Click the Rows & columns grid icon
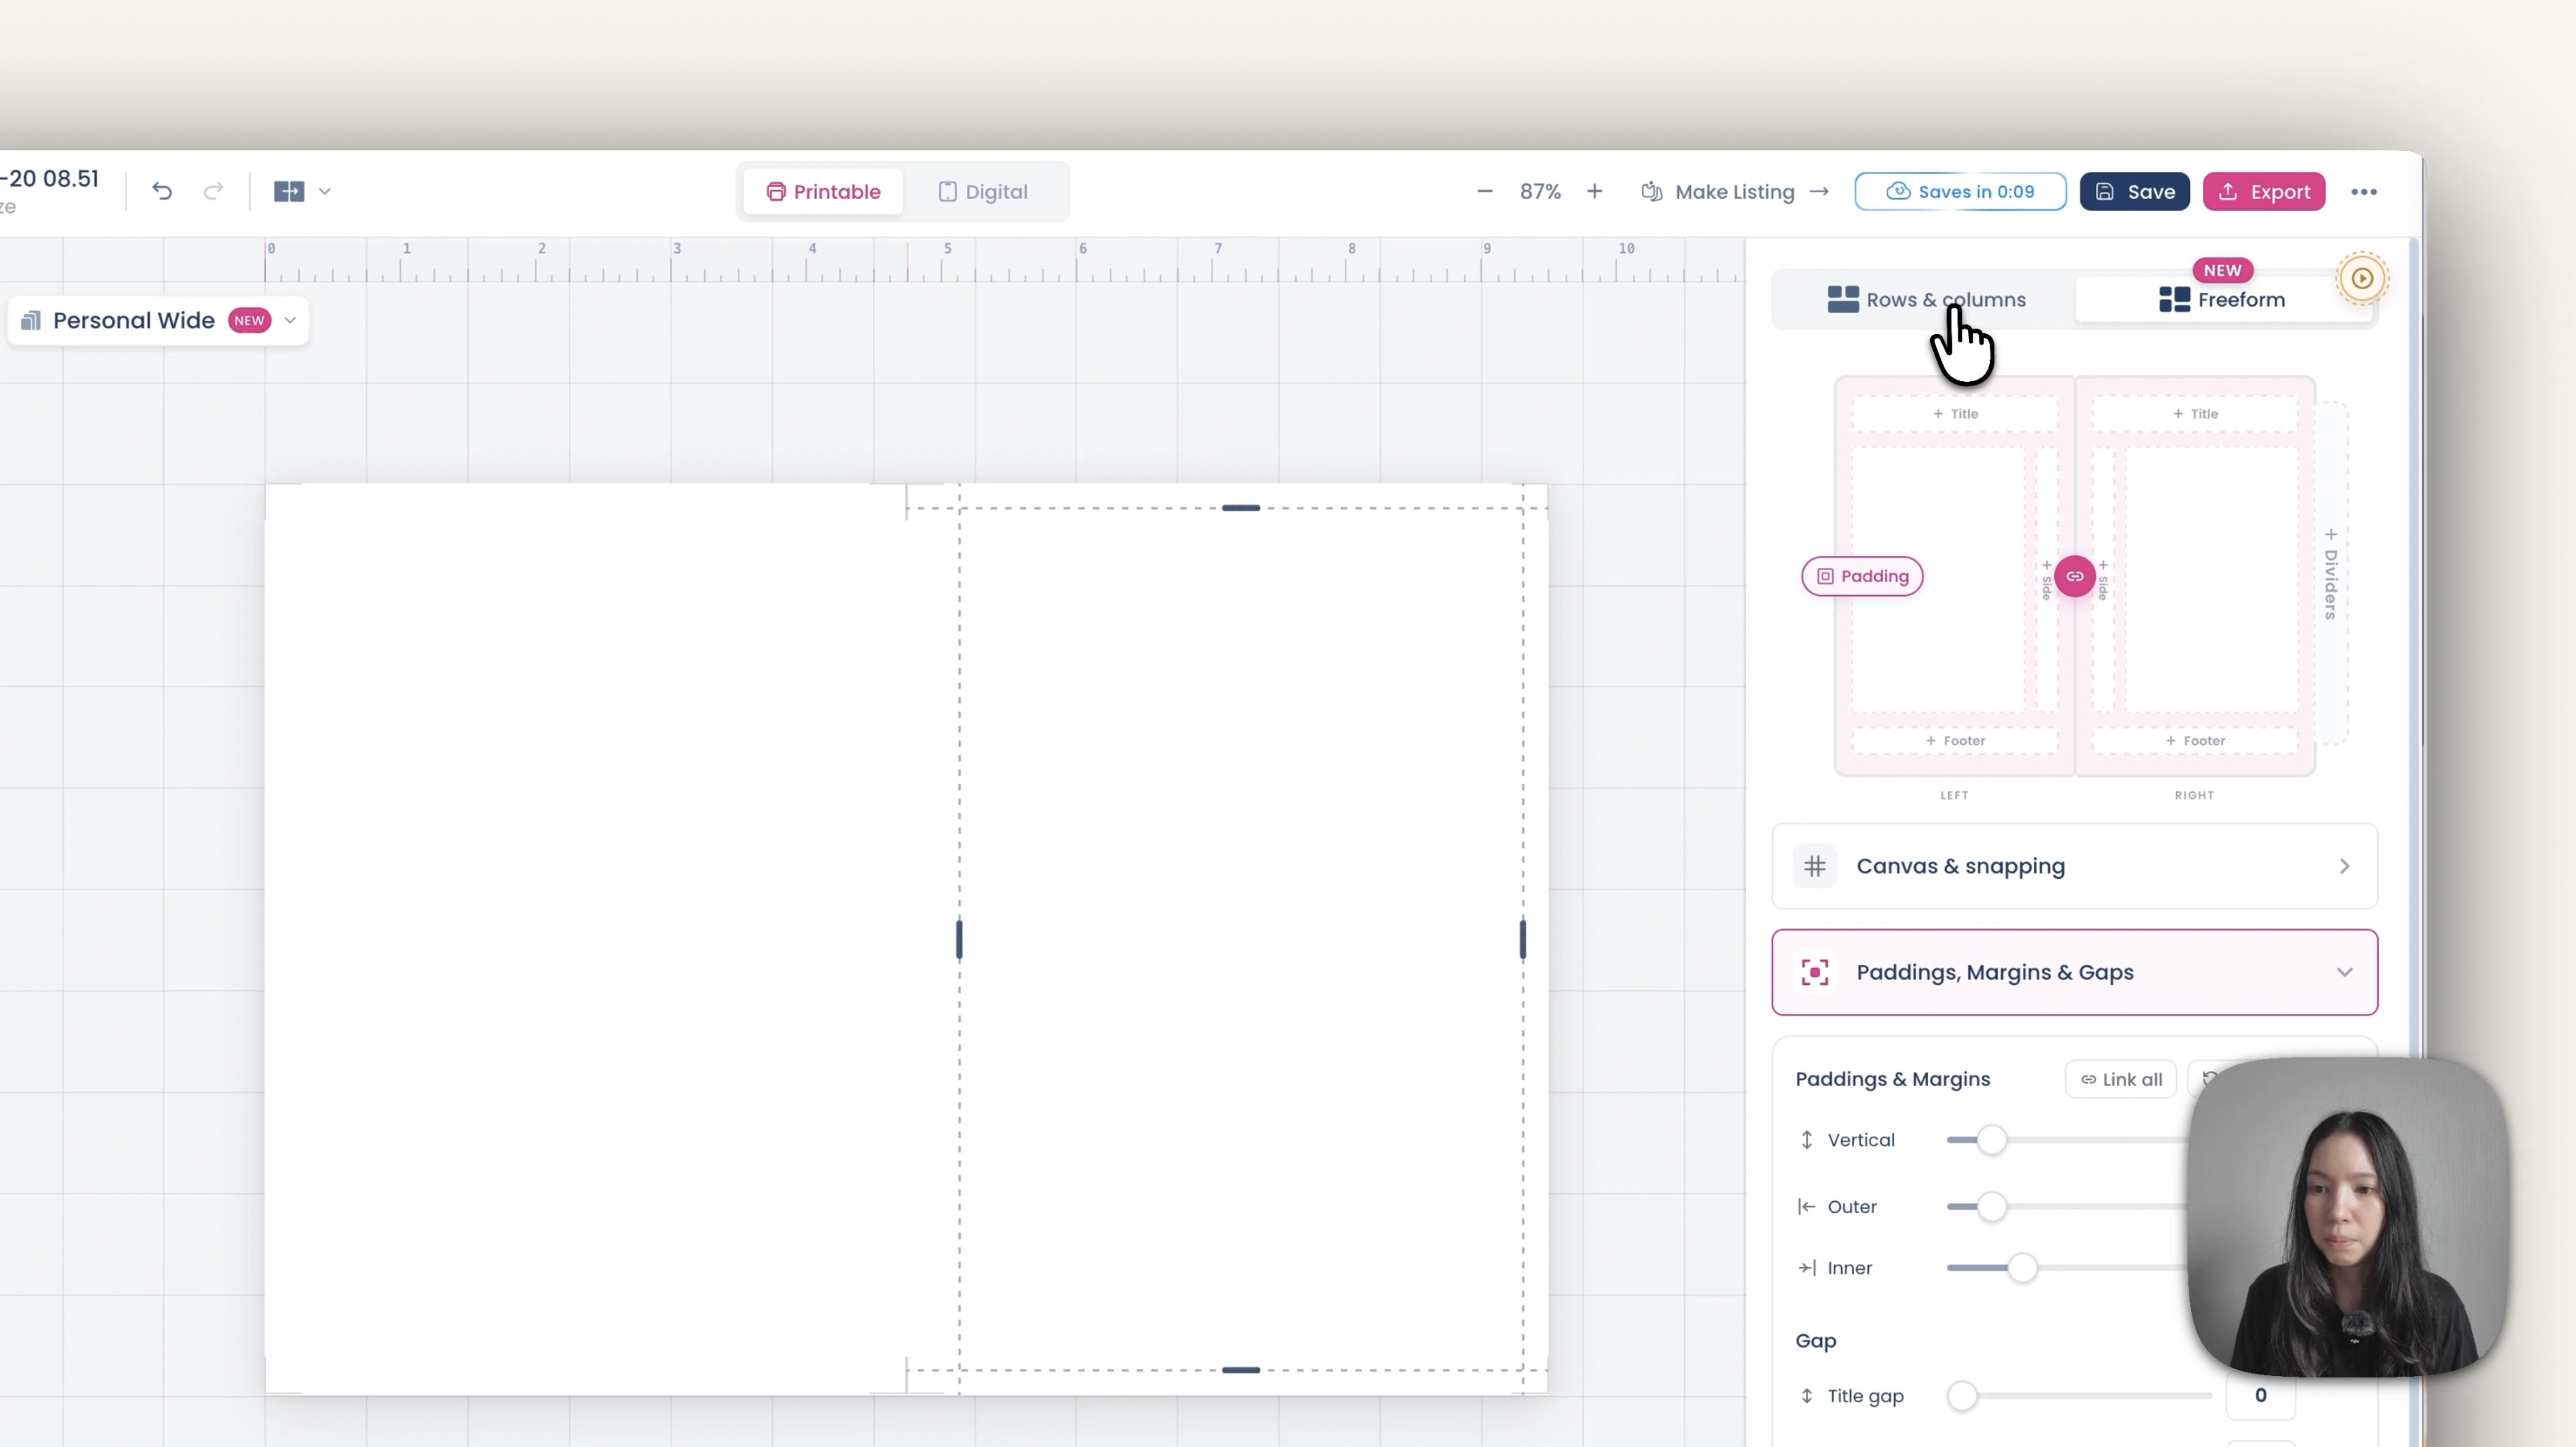This screenshot has width=2576, height=1447. [1843, 299]
